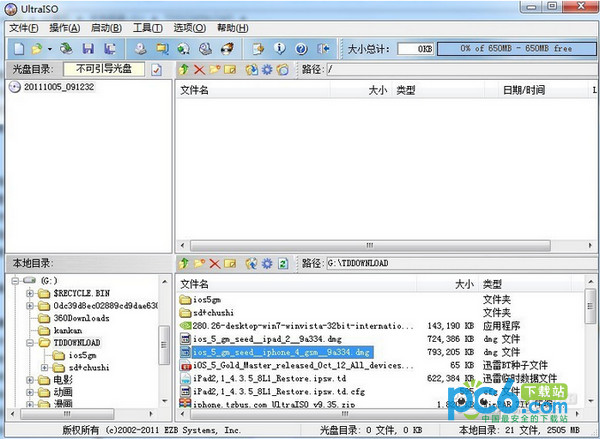
Task: Click the New image toolbar icon
Action: 19,49
